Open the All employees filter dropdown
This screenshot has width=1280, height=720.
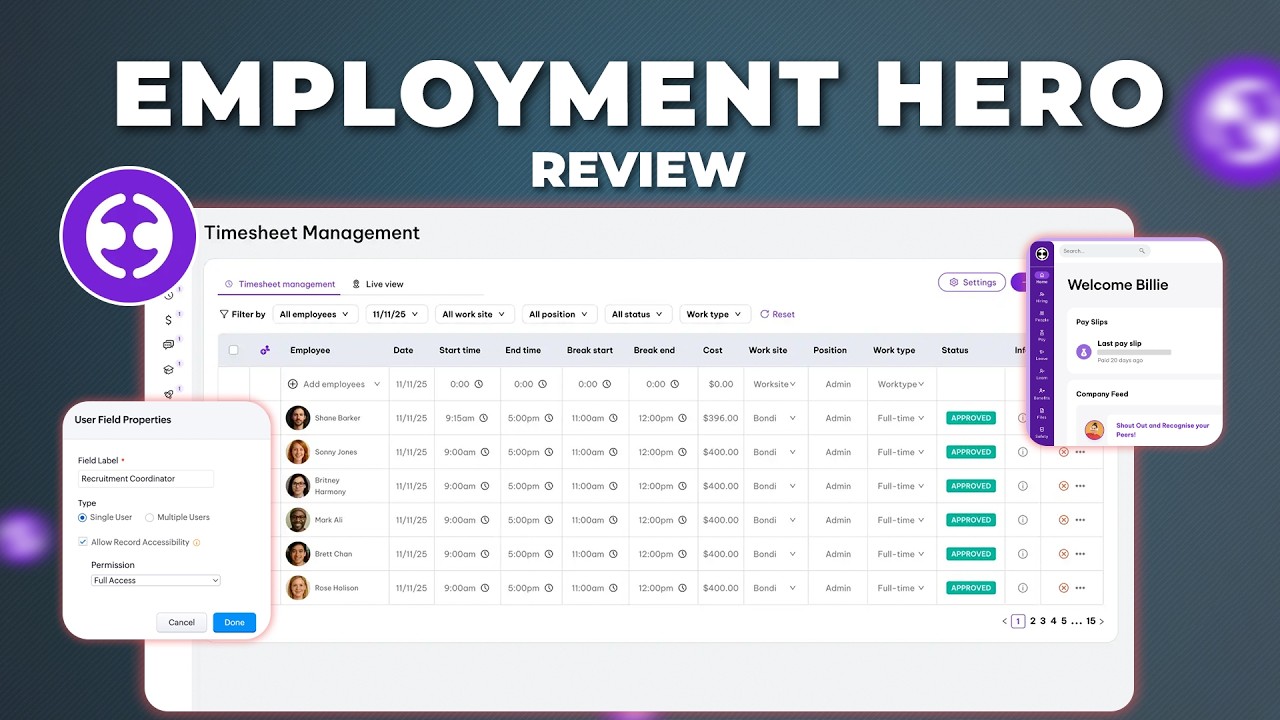coord(315,314)
